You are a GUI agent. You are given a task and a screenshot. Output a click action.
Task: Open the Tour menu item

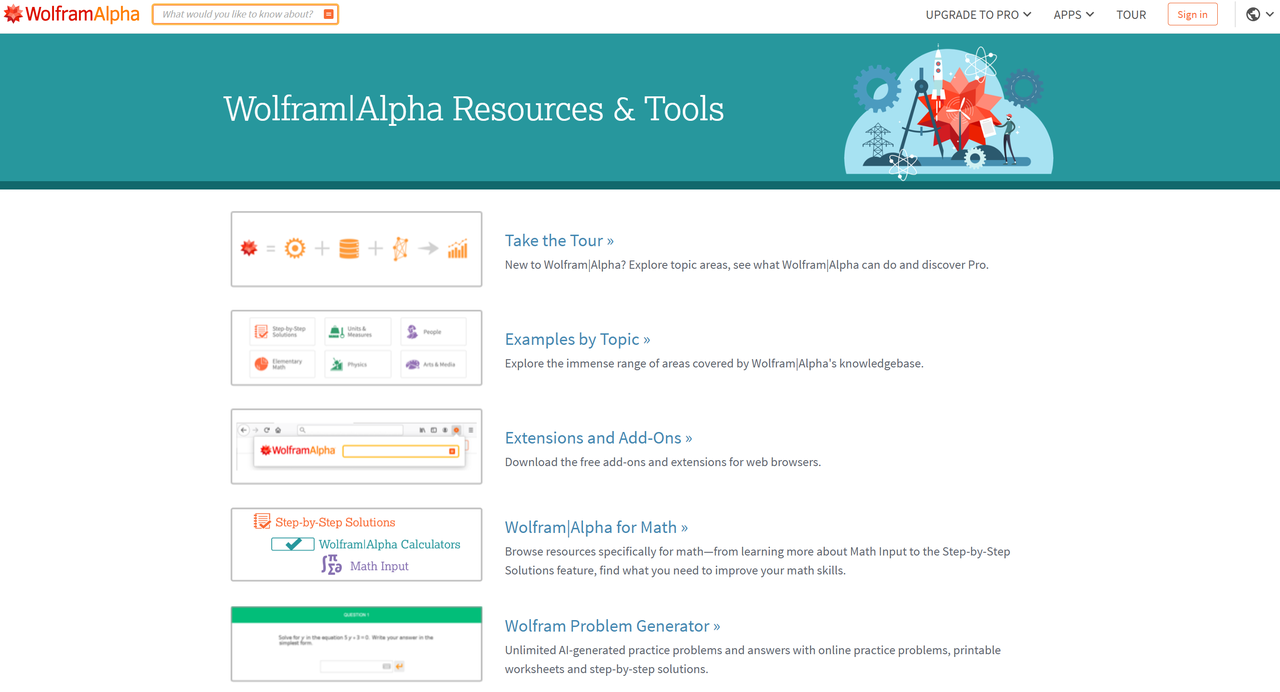click(1131, 14)
